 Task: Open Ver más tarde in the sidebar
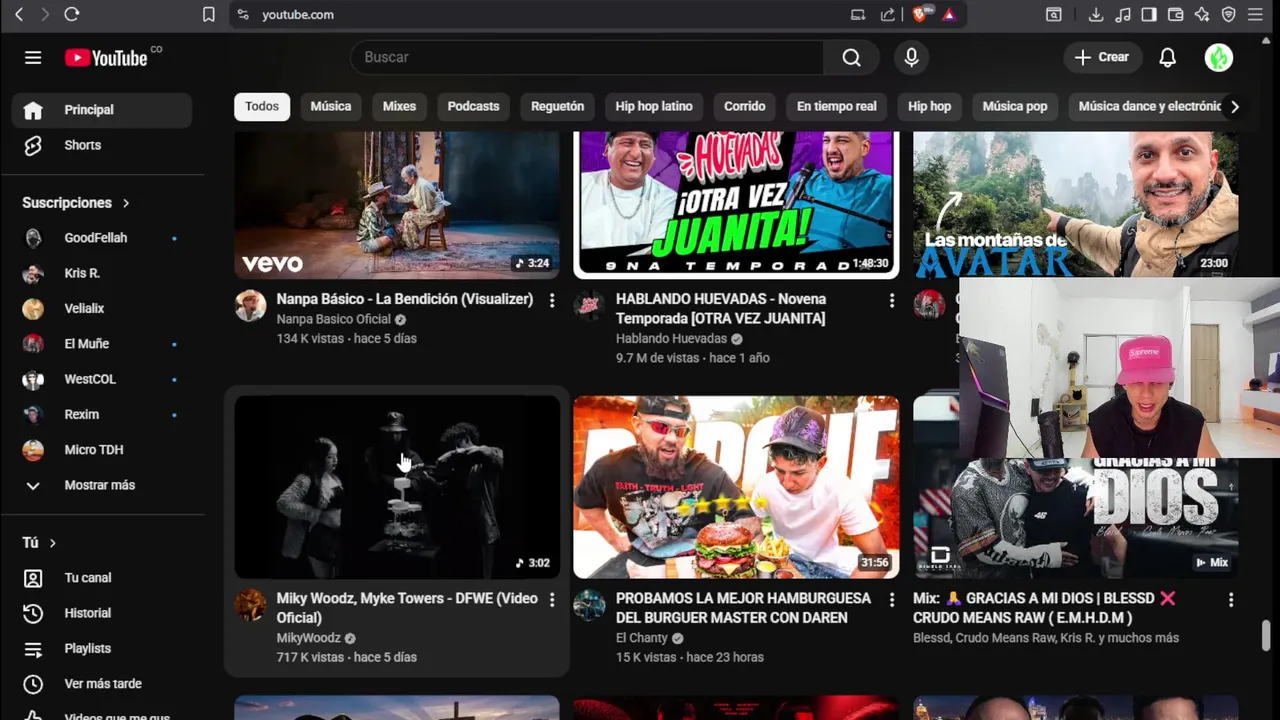click(101, 684)
